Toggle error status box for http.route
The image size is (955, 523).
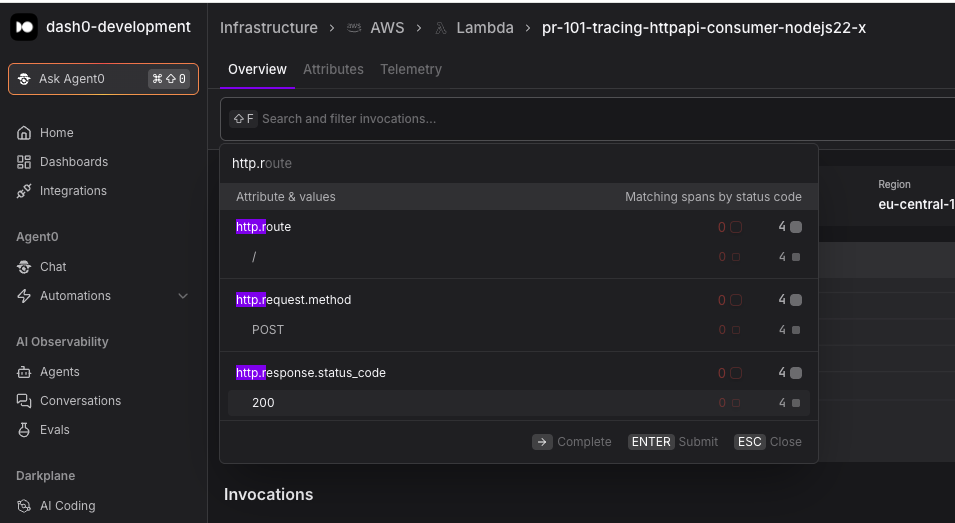pos(736,227)
